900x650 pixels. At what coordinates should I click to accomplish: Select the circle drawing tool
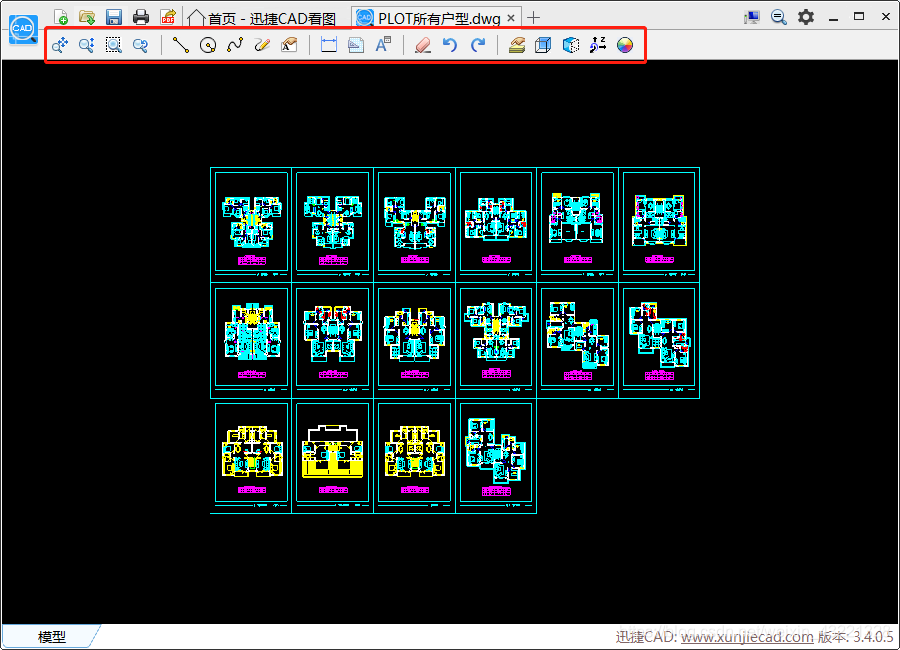208,45
